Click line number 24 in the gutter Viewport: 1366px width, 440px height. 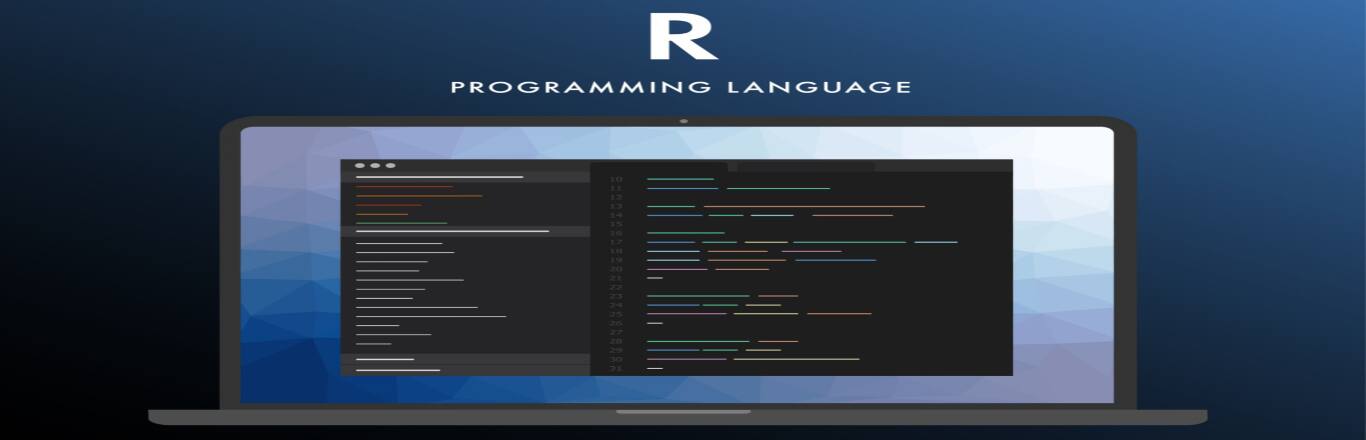[615, 305]
